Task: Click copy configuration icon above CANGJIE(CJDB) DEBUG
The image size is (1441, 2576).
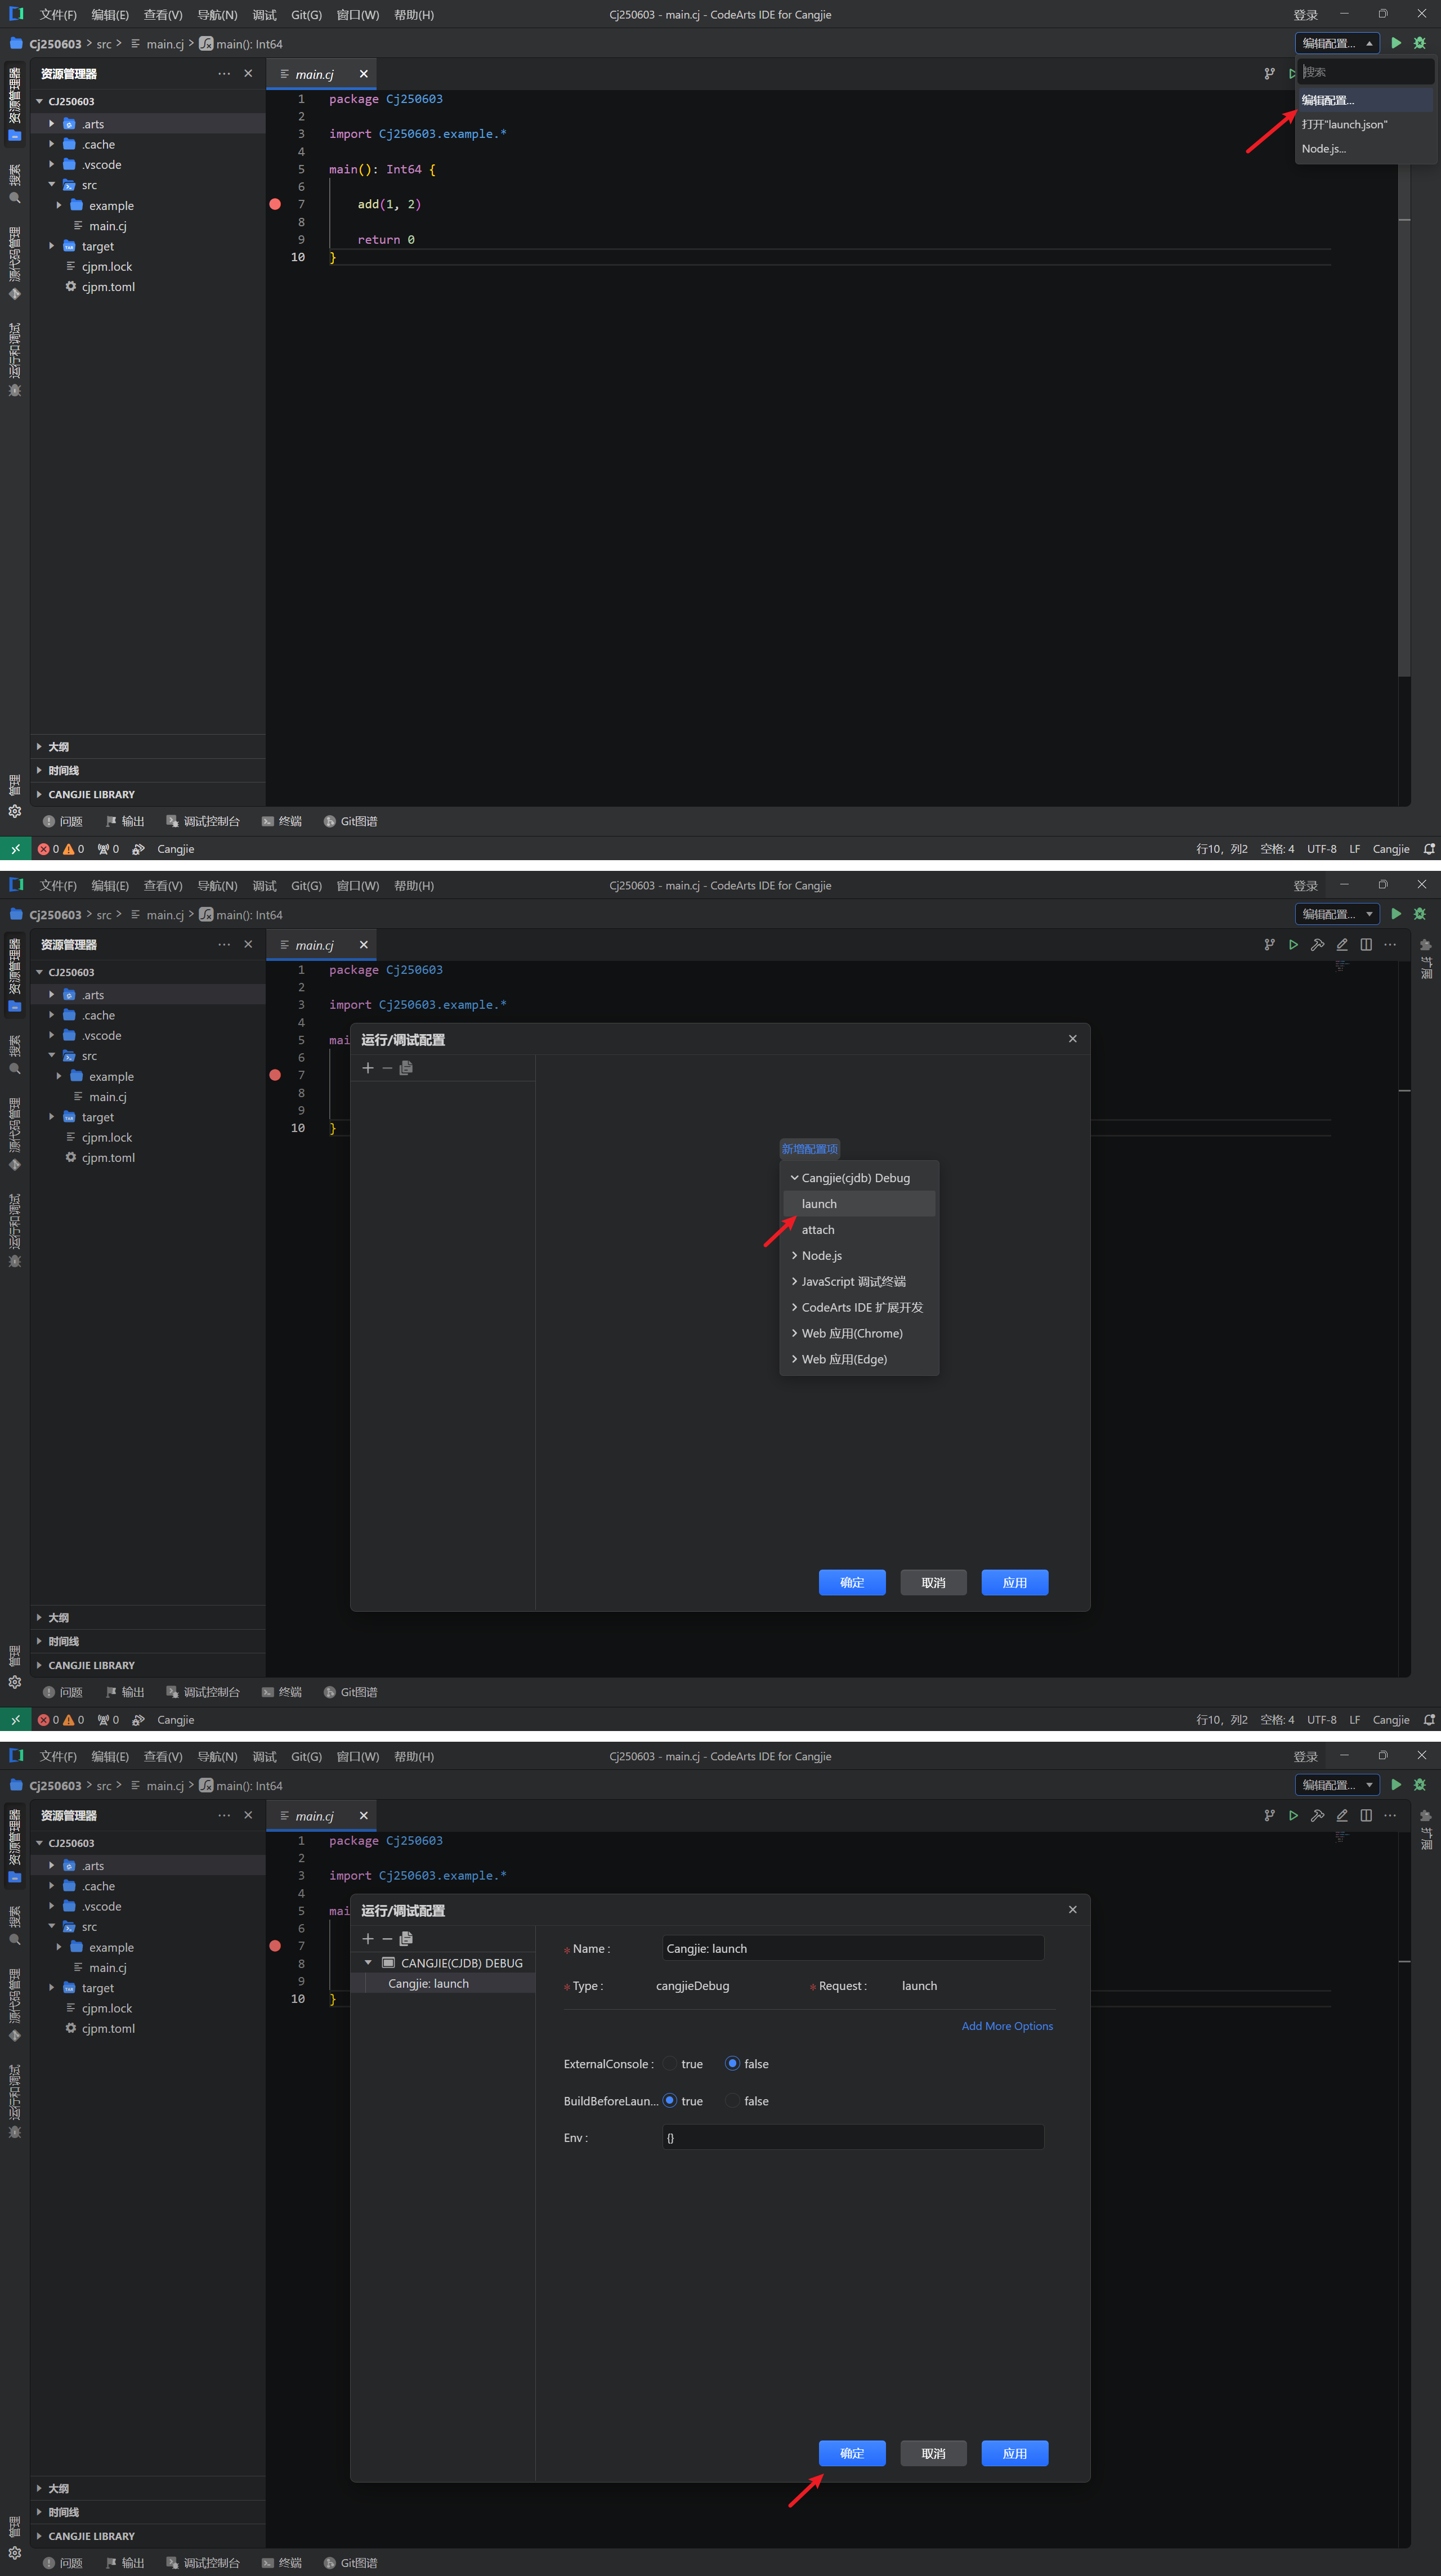Action: [406, 1939]
